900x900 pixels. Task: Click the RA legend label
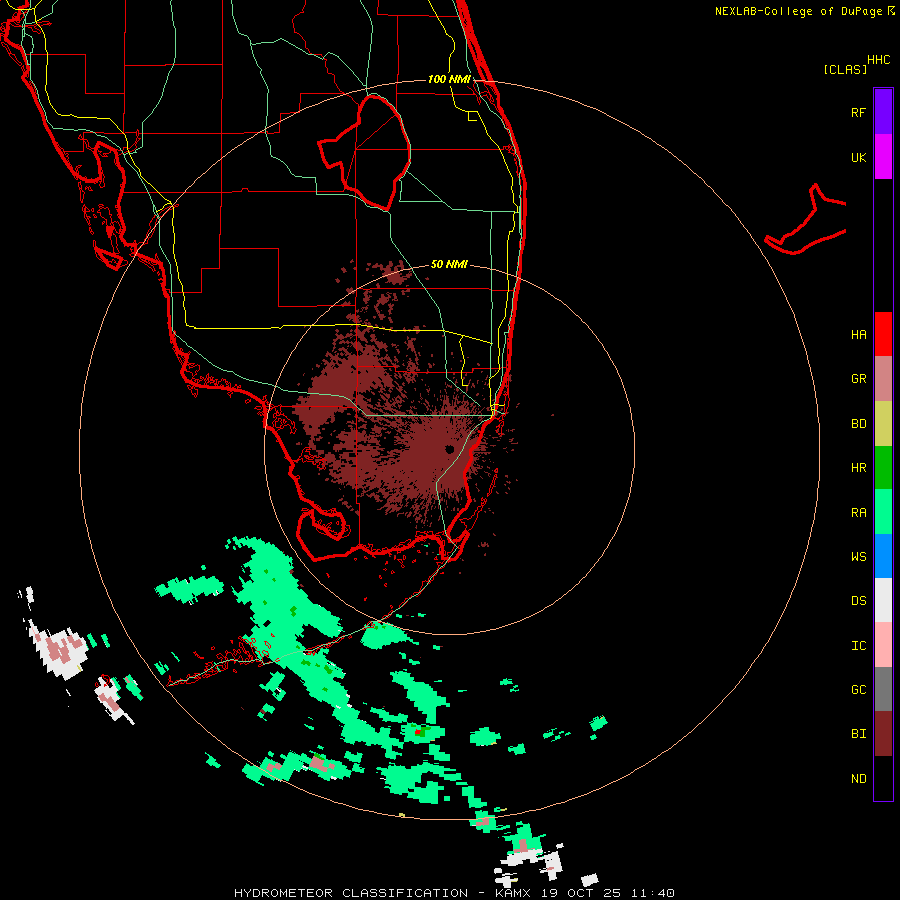858,513
